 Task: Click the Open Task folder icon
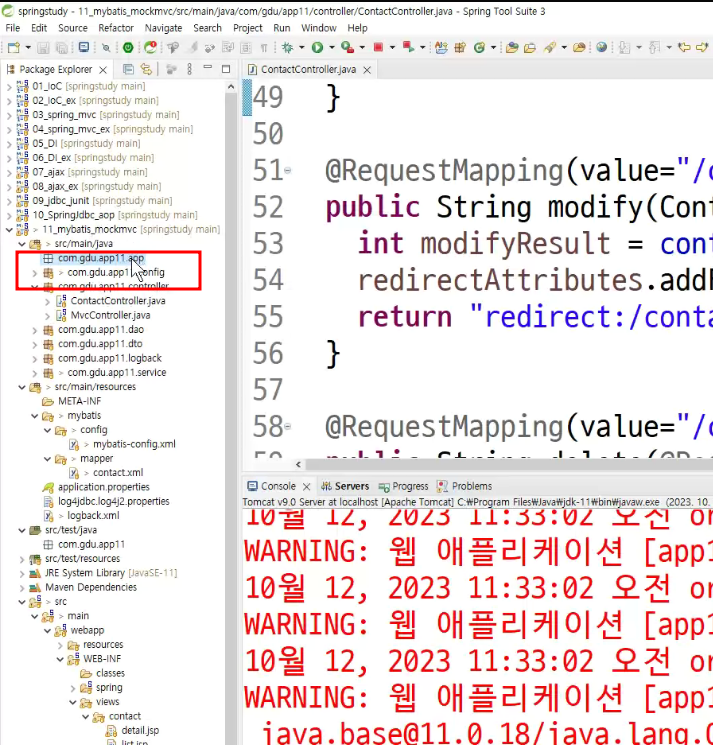click(530, 48)
